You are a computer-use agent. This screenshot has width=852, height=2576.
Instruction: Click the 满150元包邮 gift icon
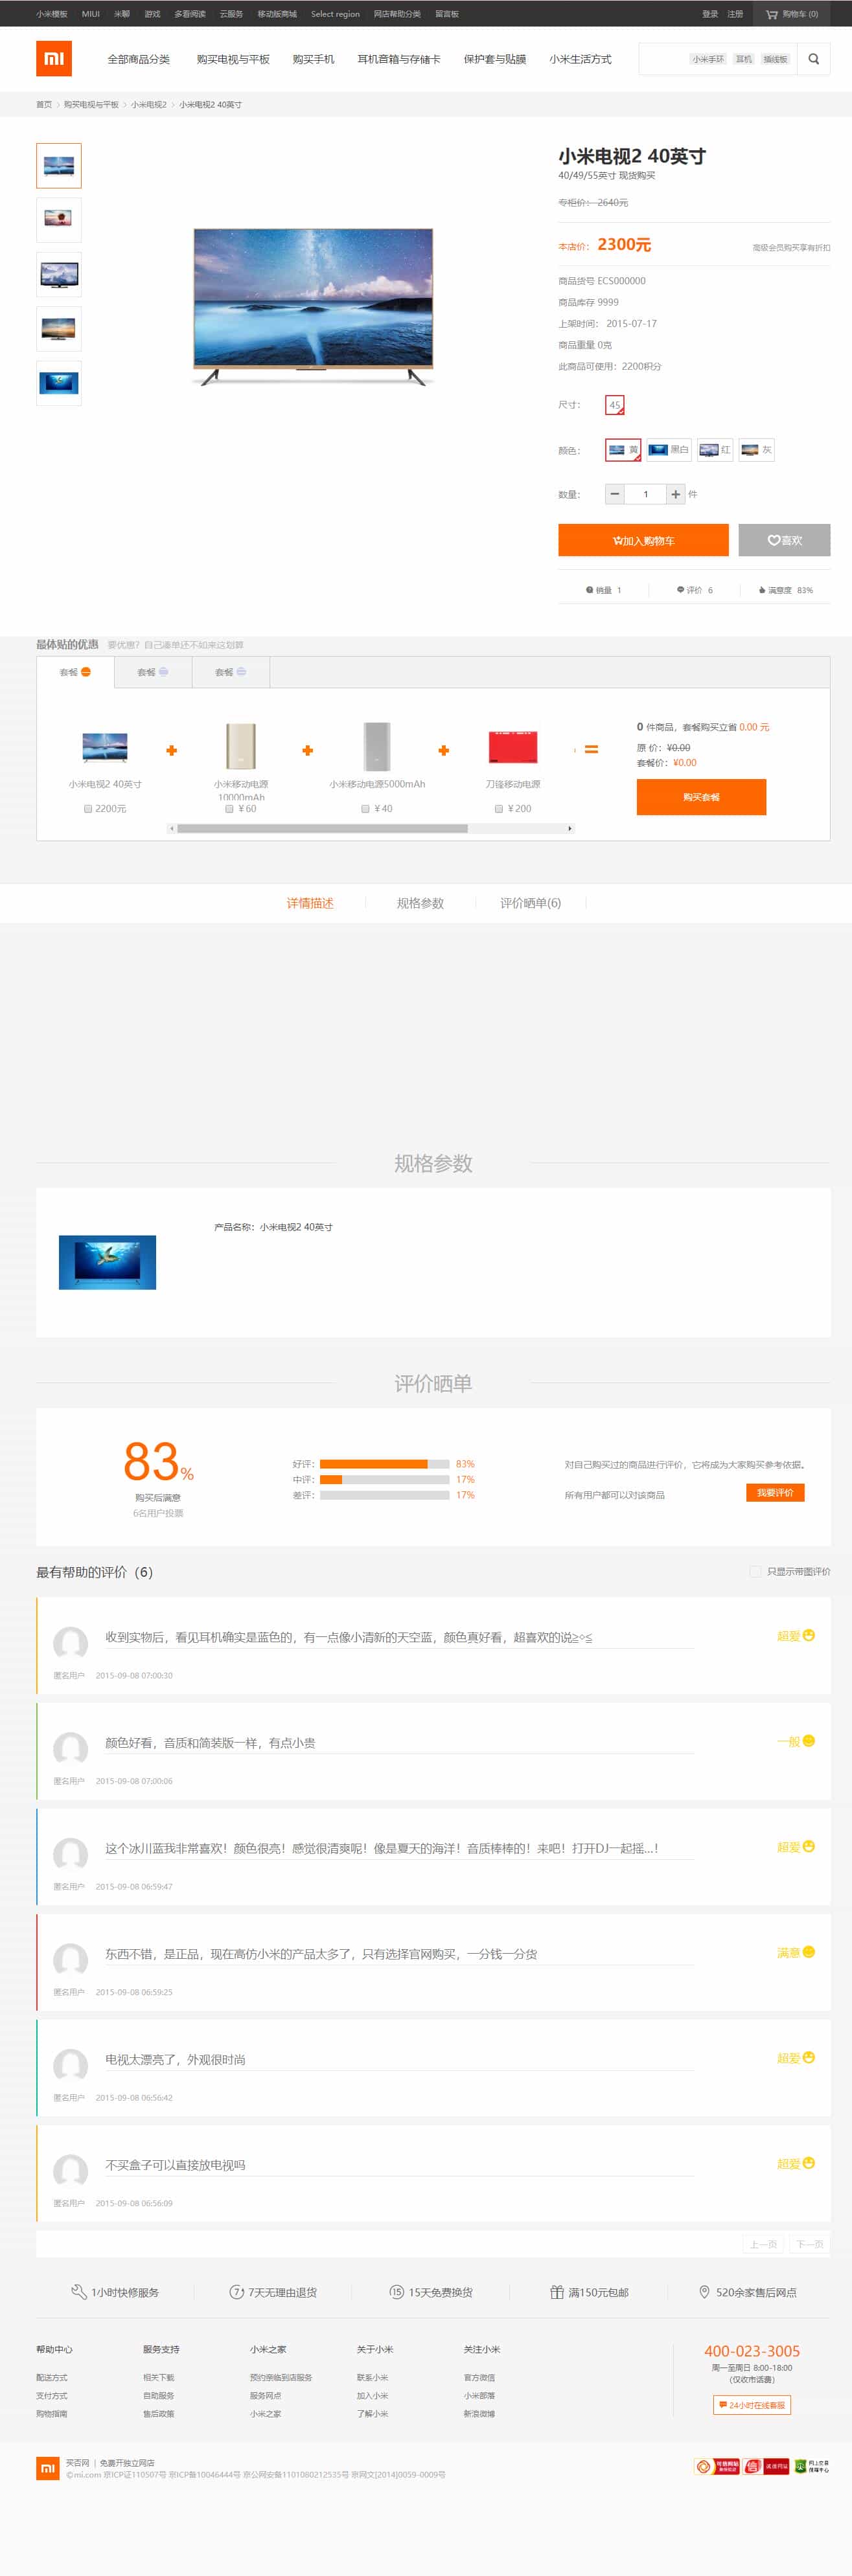pos(557,2292)
